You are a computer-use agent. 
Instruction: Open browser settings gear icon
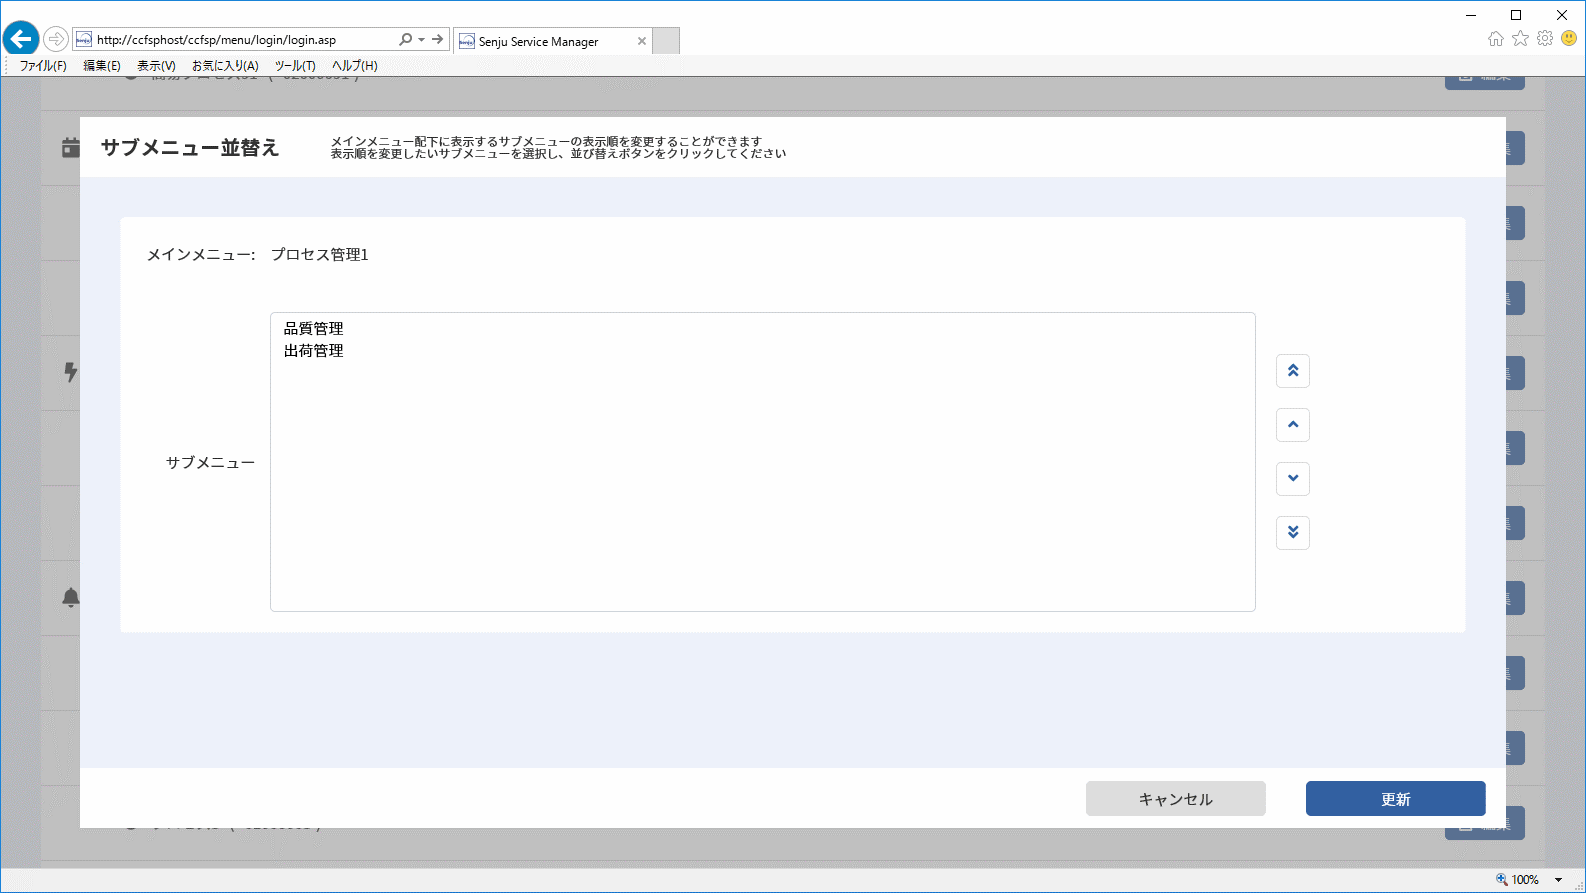coord(1545,39)
